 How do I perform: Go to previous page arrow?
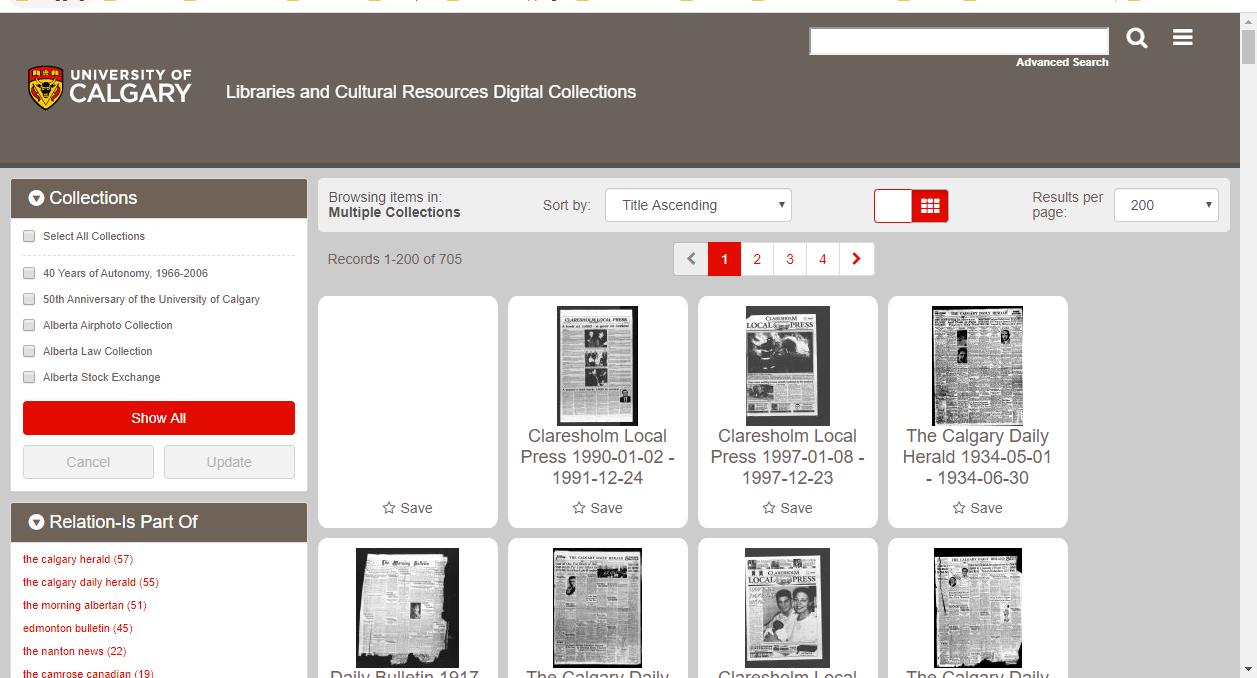(x=691, y=259)
